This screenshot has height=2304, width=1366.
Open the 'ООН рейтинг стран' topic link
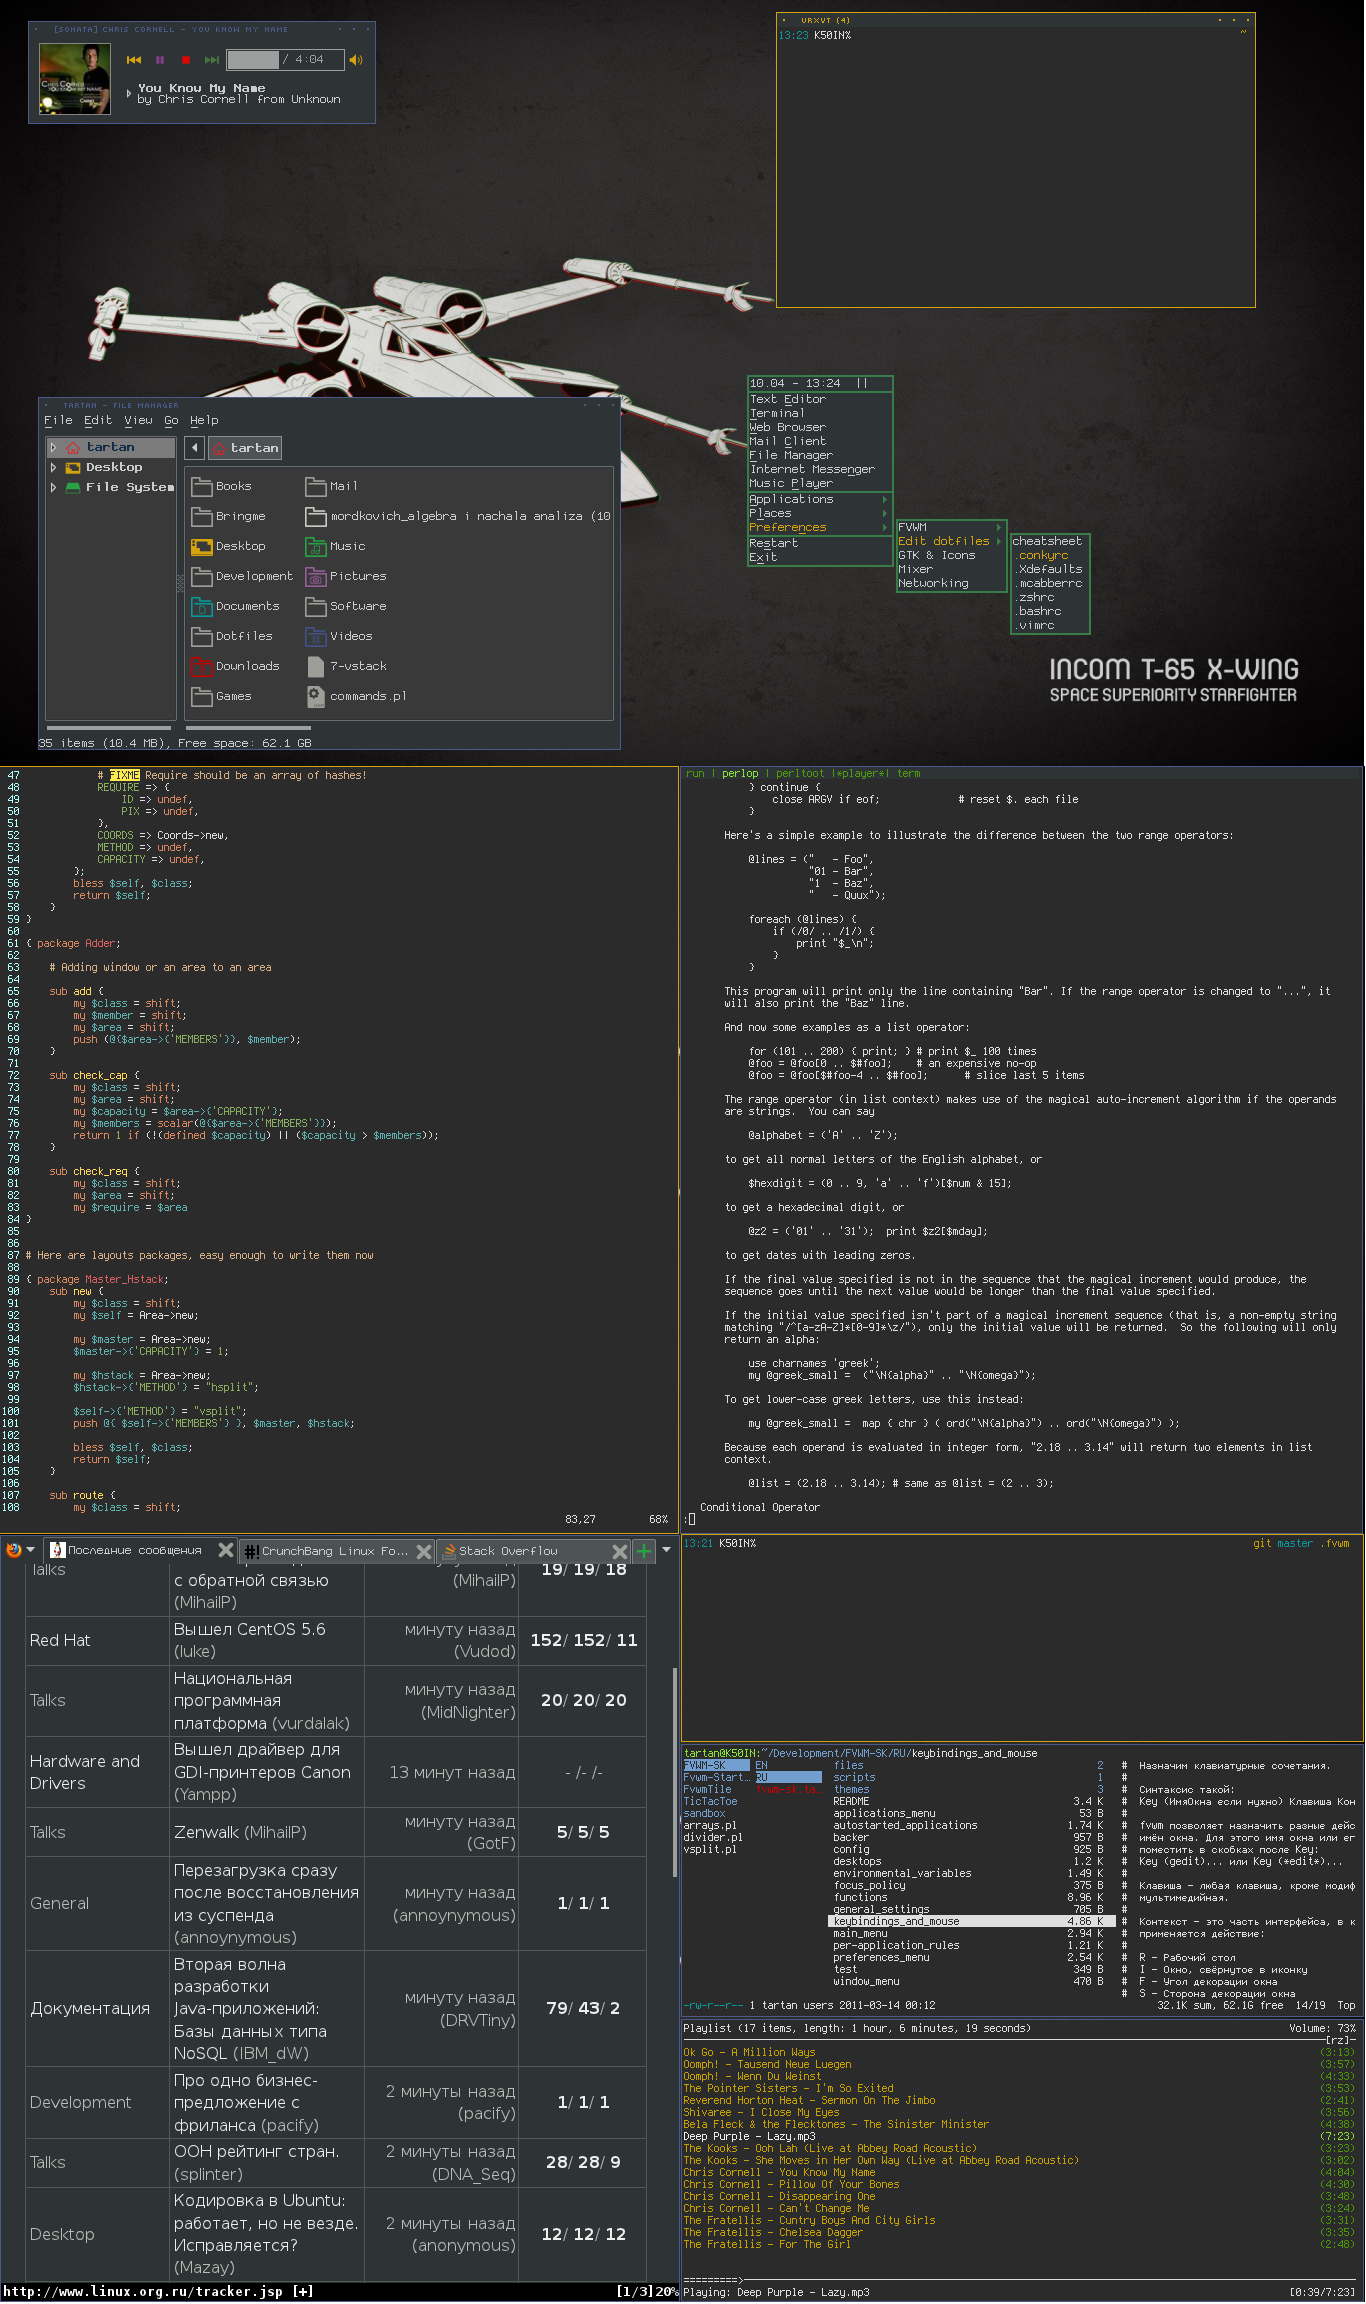257,2152
